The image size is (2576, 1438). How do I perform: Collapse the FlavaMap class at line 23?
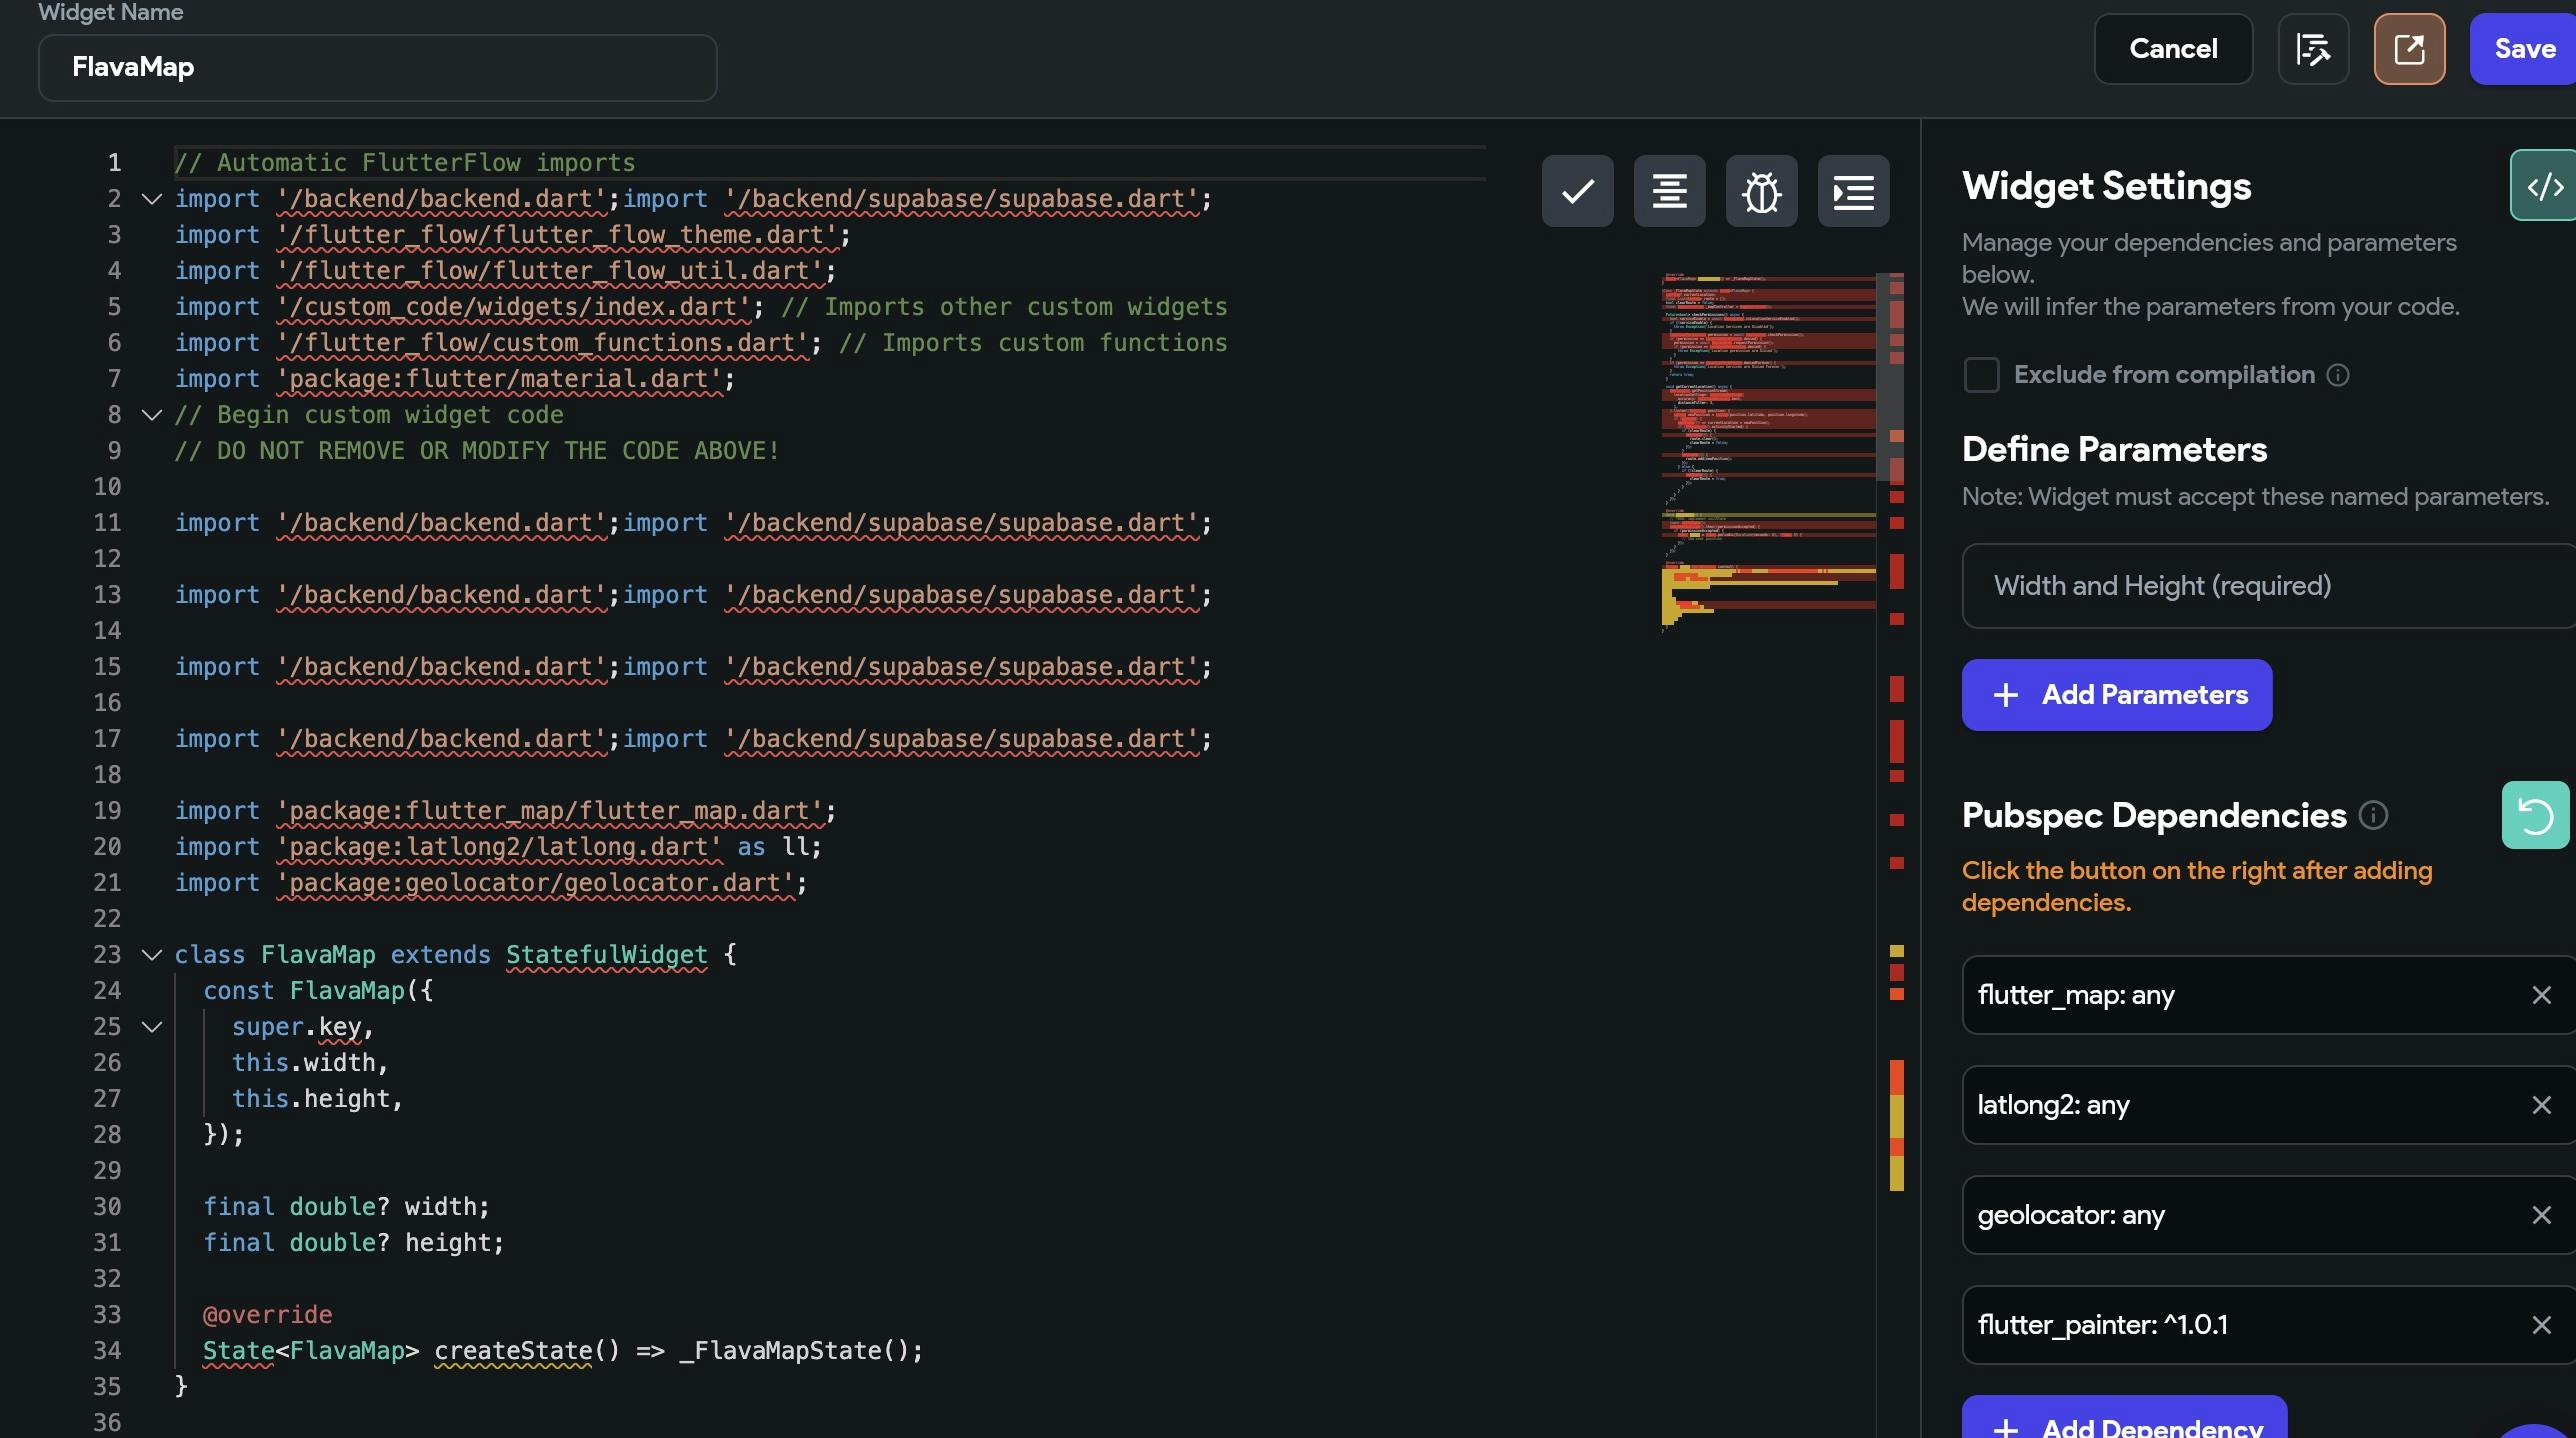[152, 955]
